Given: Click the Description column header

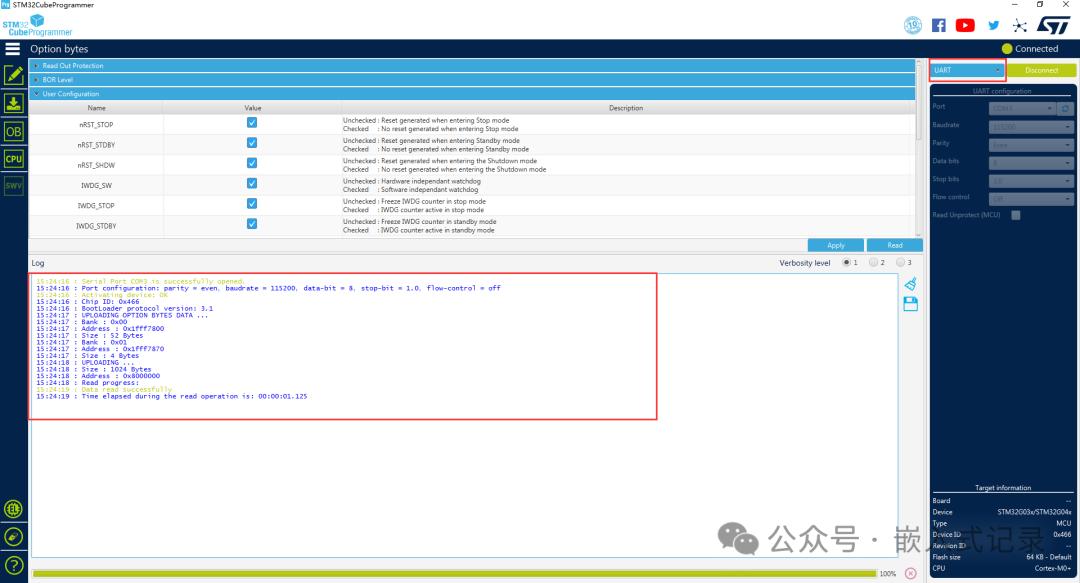Looking at the screenshot, I should pos(626,108).
